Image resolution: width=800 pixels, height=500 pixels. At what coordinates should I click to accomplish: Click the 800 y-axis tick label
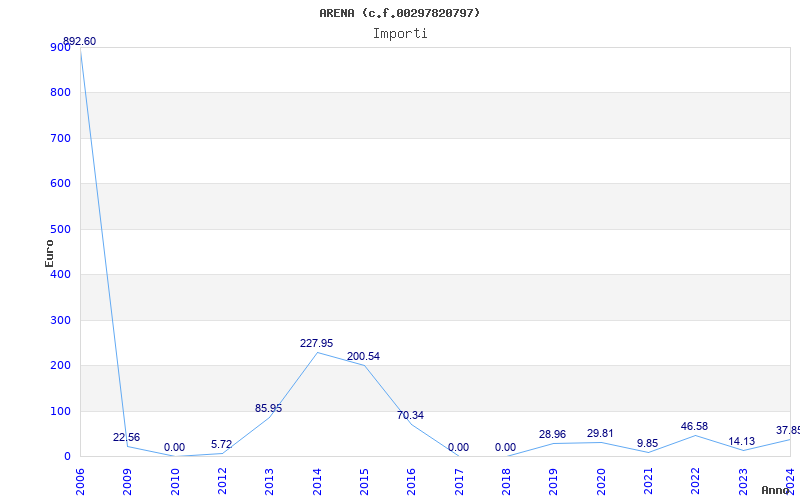click(x=60, y=93)
